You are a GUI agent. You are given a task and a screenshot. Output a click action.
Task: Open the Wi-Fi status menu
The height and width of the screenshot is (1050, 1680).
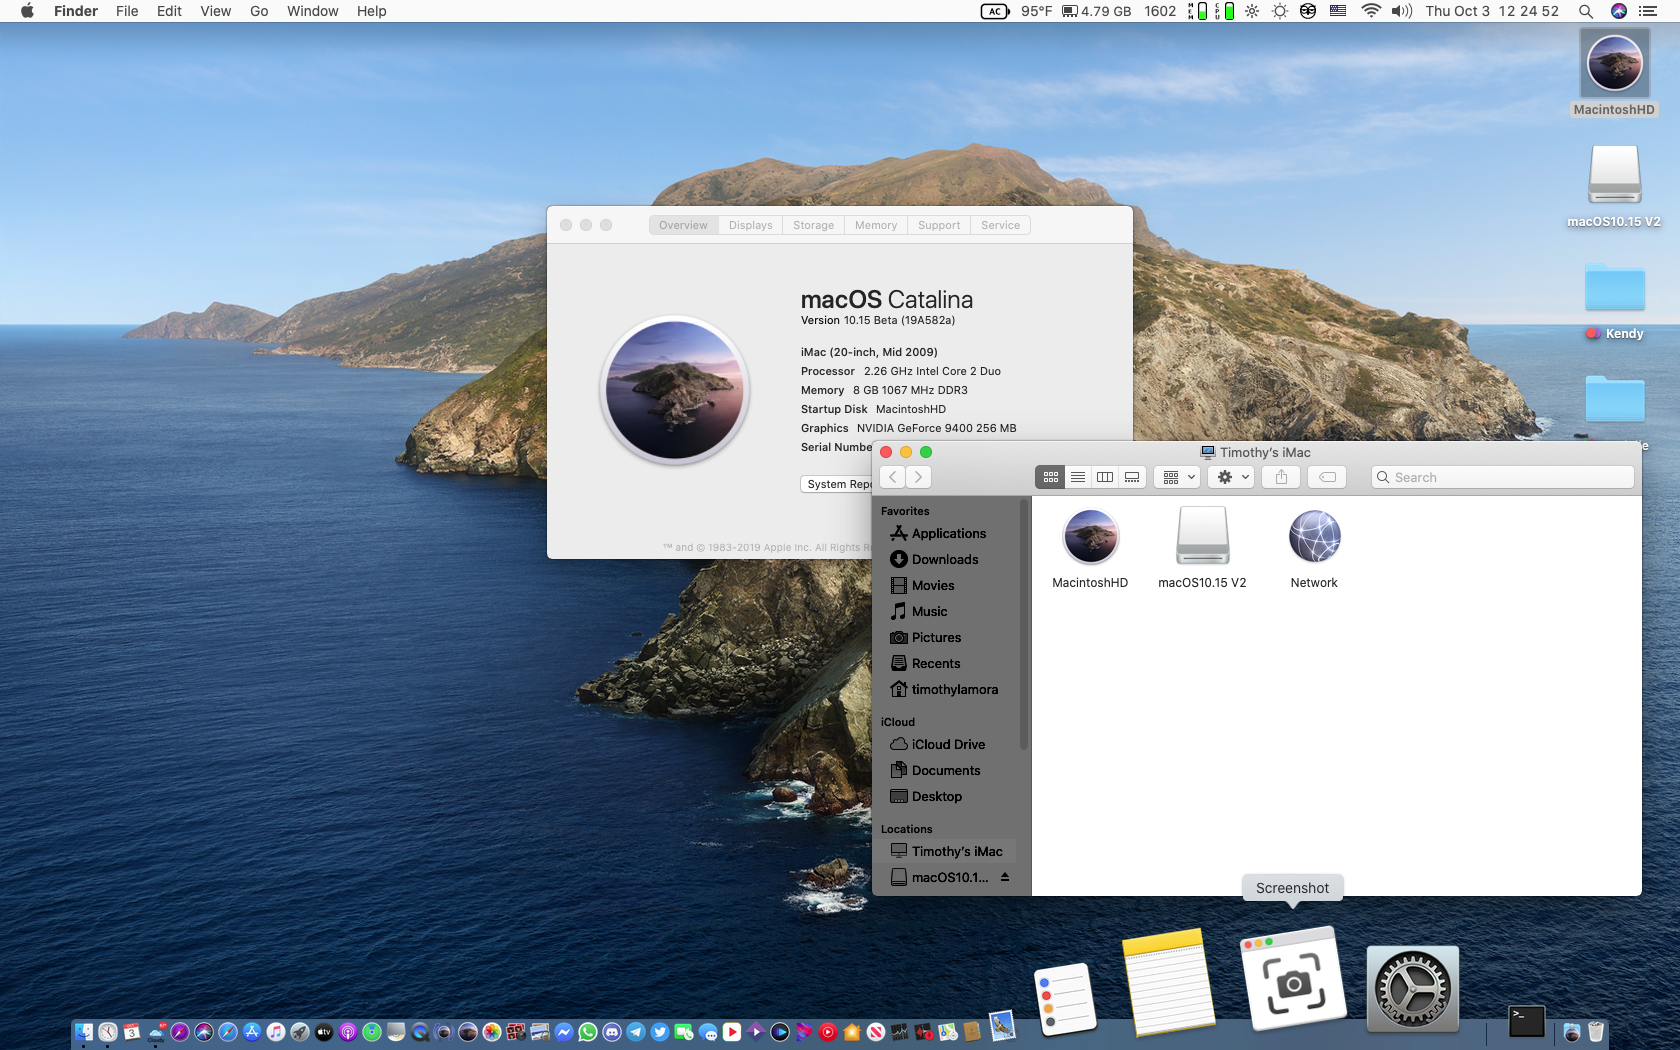click(1371, 11)
